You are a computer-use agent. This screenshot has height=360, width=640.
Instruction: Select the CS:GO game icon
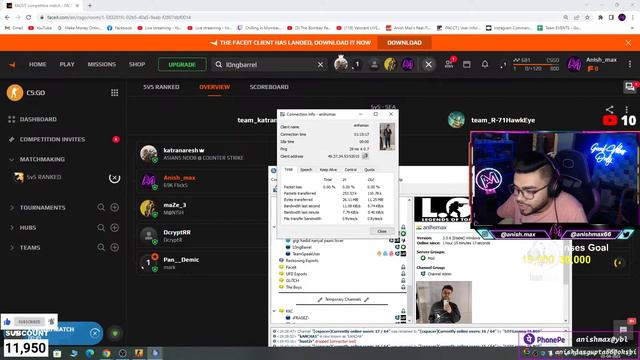coord(15,93)
